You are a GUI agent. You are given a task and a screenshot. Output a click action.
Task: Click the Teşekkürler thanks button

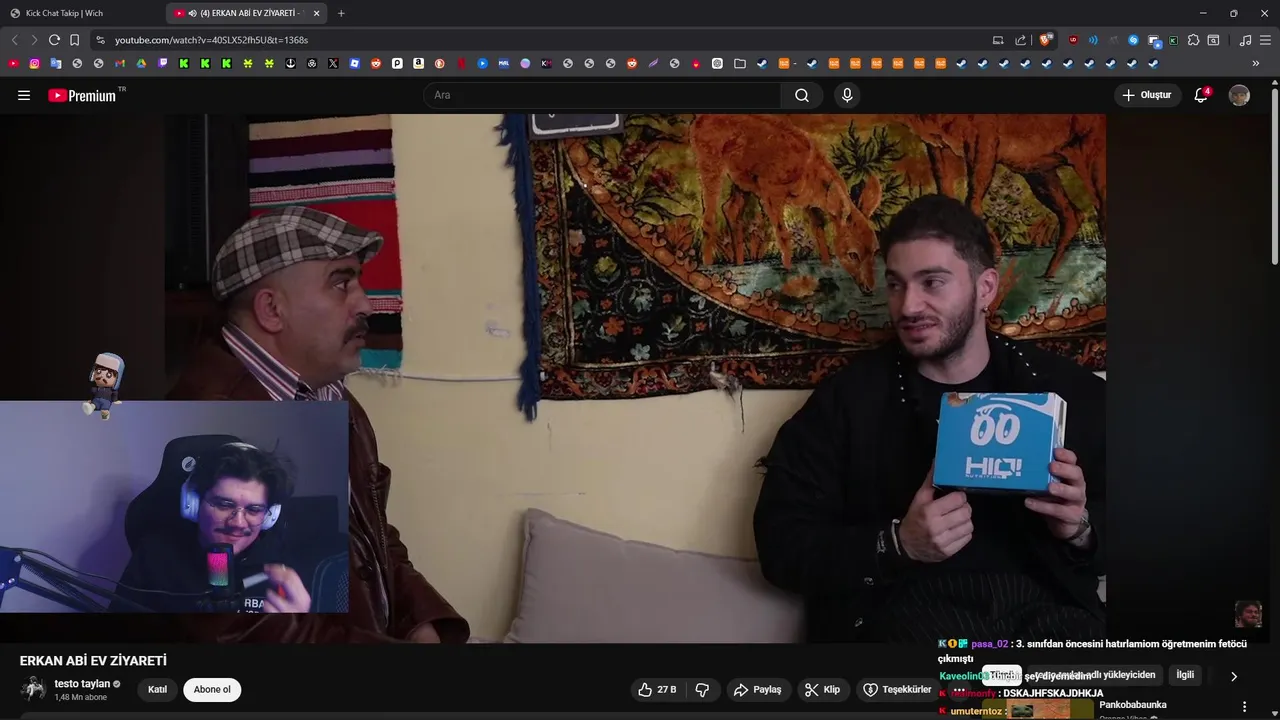pyautogui.click(x=897, y=689)
